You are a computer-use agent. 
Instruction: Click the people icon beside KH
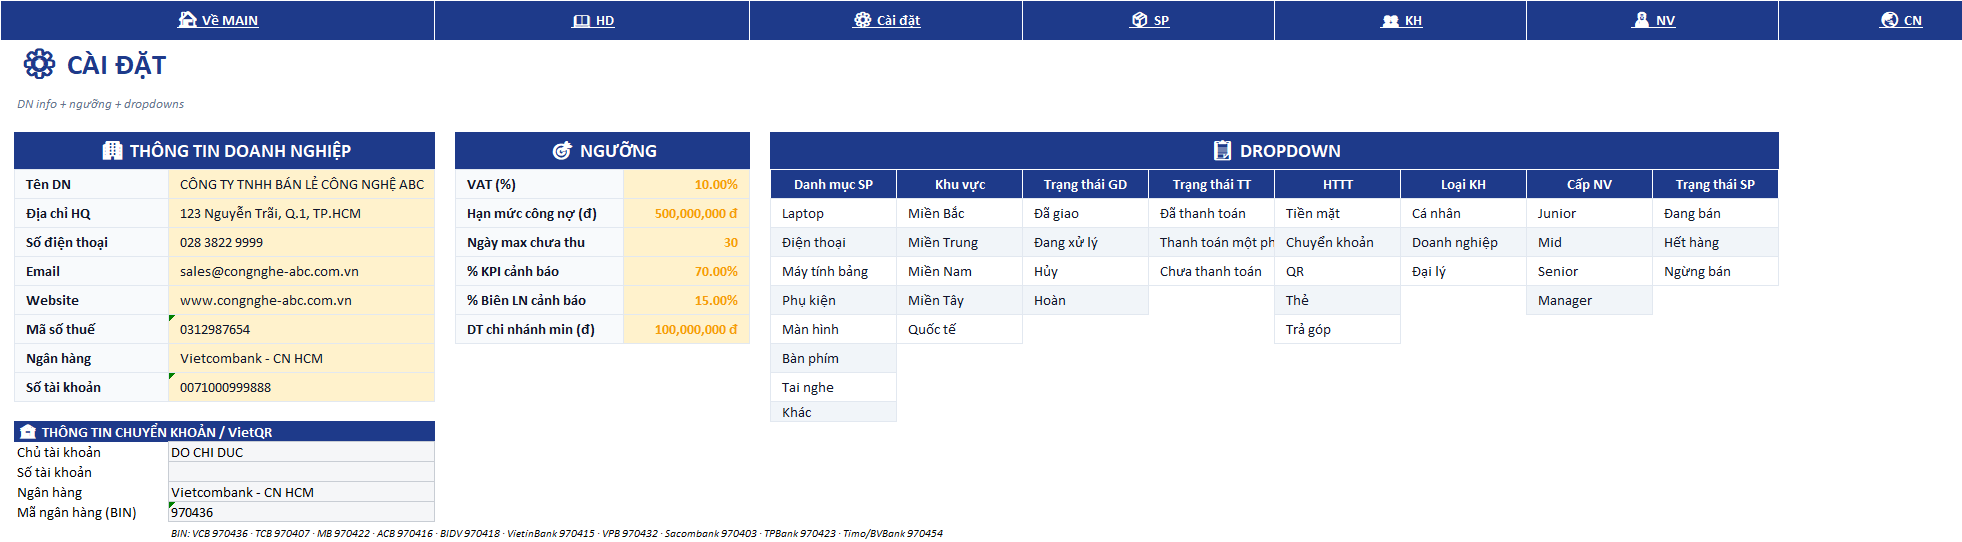pyautogui.click(x=1390, y=20)
